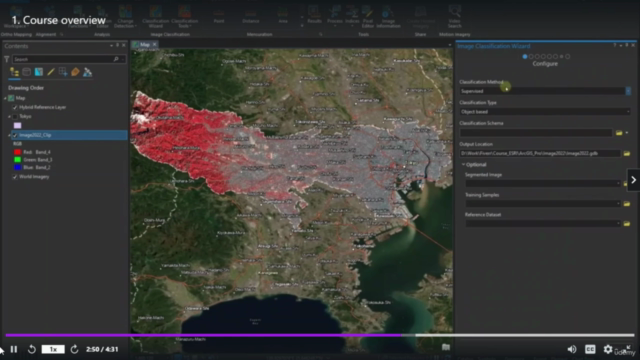The height and width of the screenshot is (360, 640).
Task: Collapse the Tokyo layer expander
Action: click(9, 117)
